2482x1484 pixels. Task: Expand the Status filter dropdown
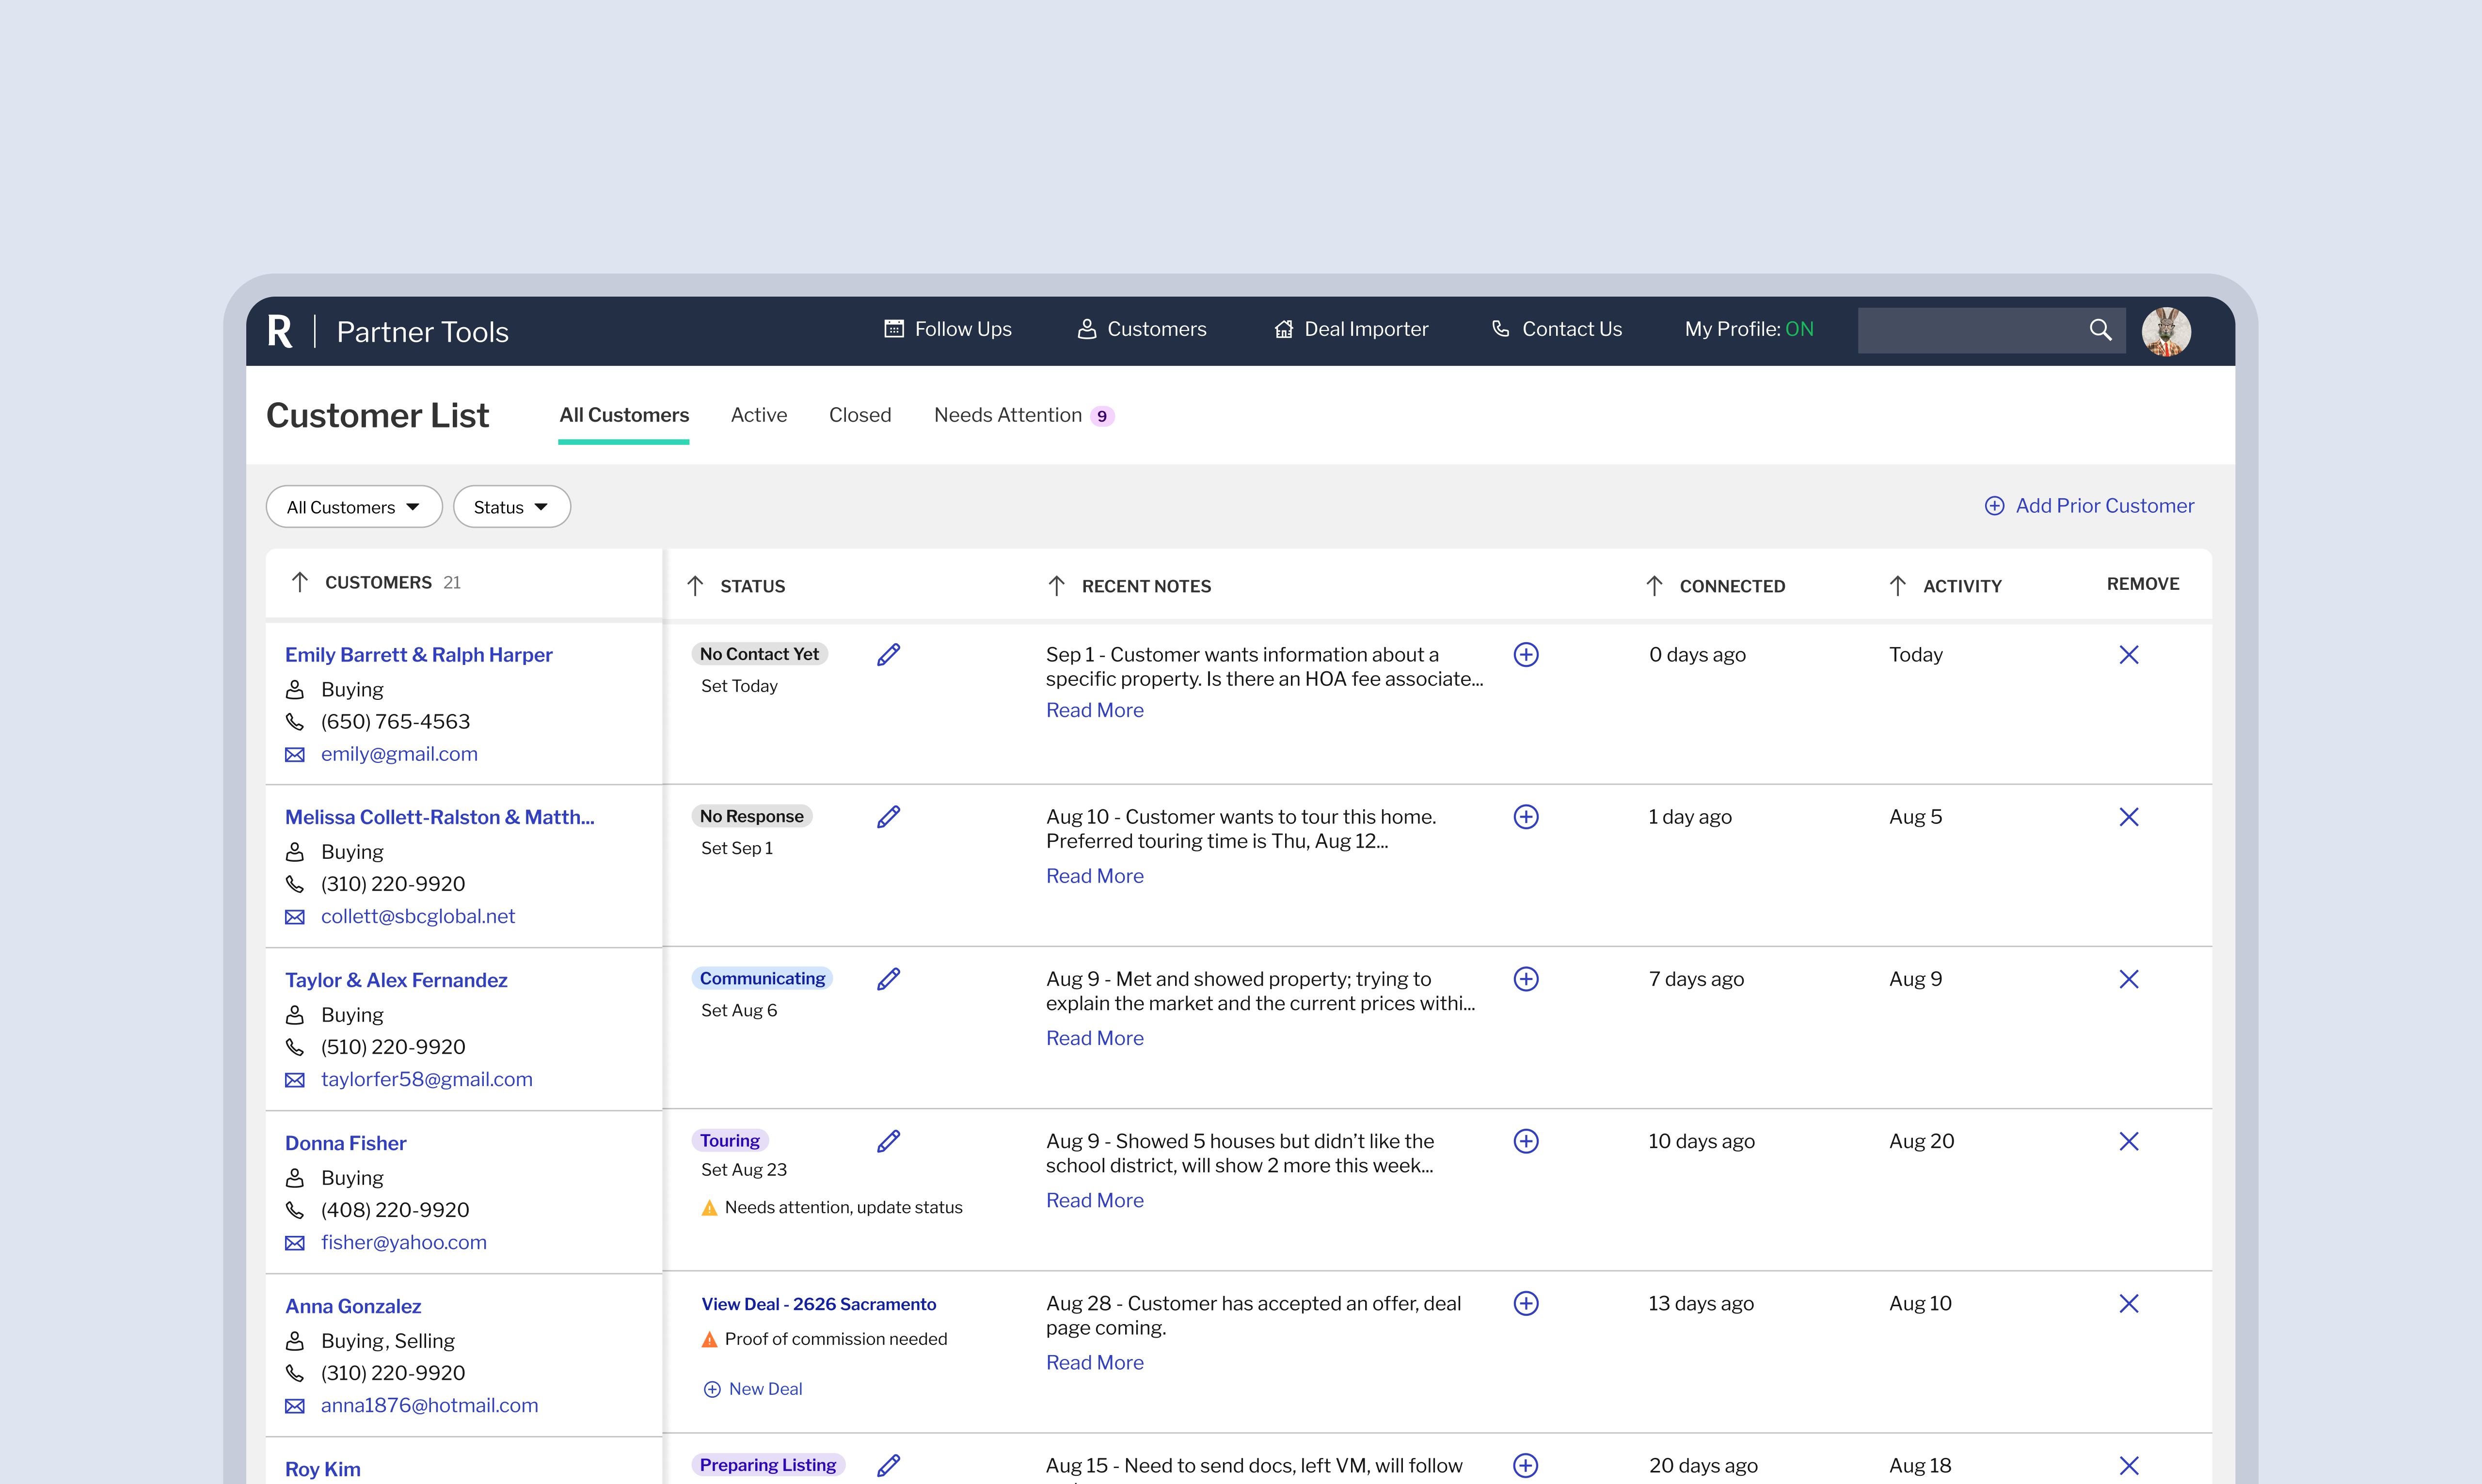click(x=512, y=507)
